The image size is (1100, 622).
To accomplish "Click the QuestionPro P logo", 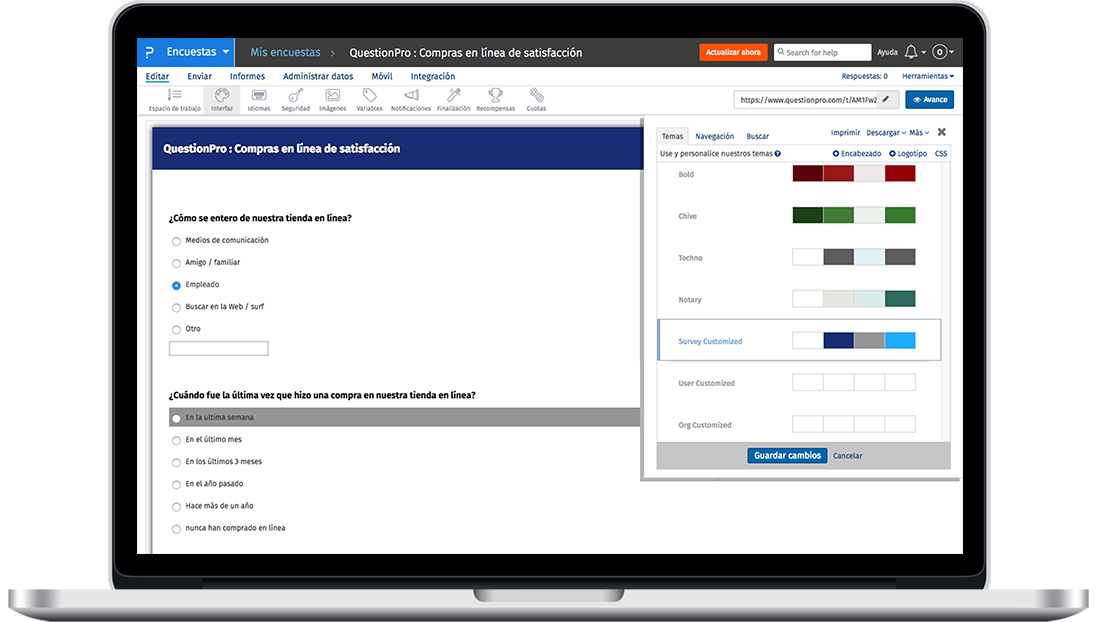I will tap(149, 53).
